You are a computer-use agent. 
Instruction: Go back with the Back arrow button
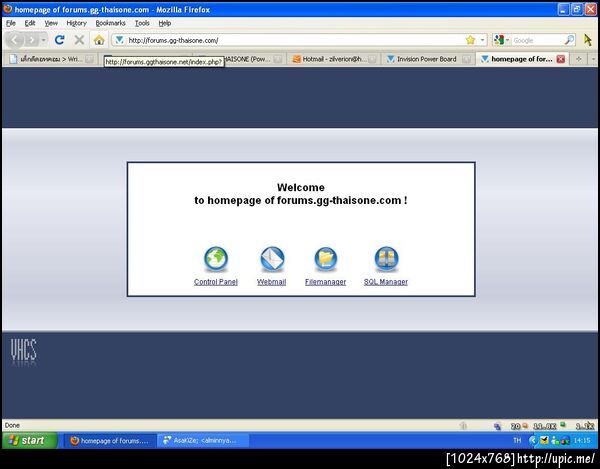(x=15, y=40)
